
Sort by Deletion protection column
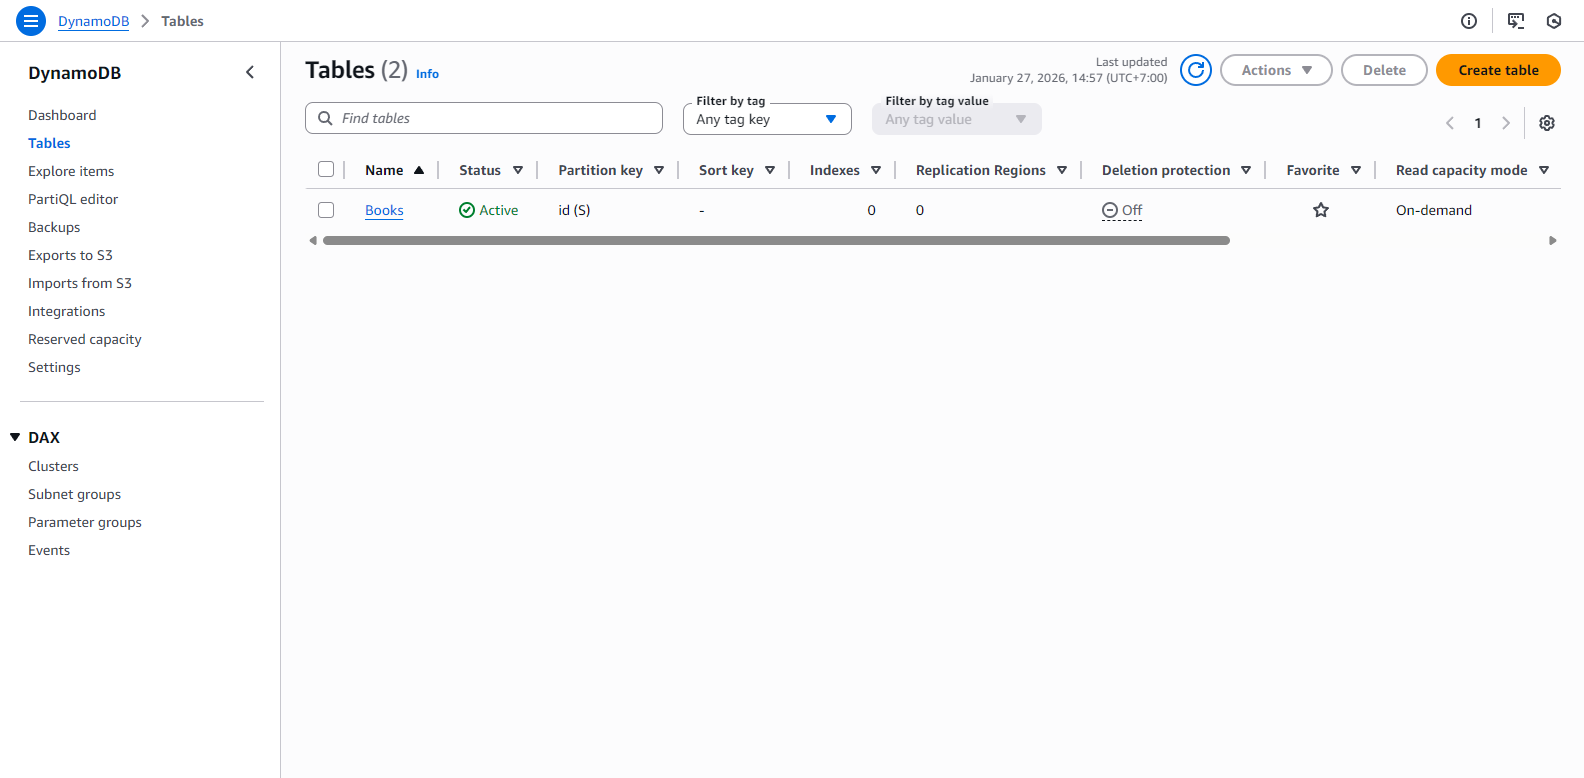click(x=1246, y=170)
